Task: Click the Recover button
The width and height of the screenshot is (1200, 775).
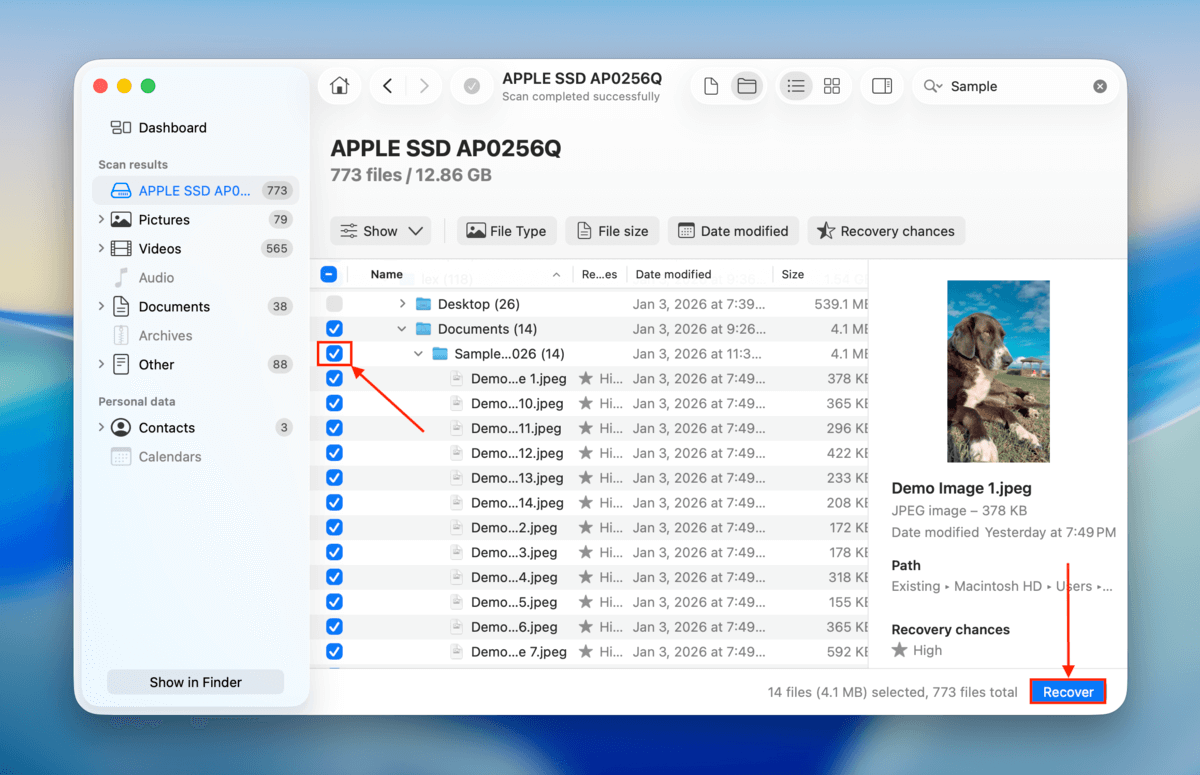Action: click(1067, 691)
